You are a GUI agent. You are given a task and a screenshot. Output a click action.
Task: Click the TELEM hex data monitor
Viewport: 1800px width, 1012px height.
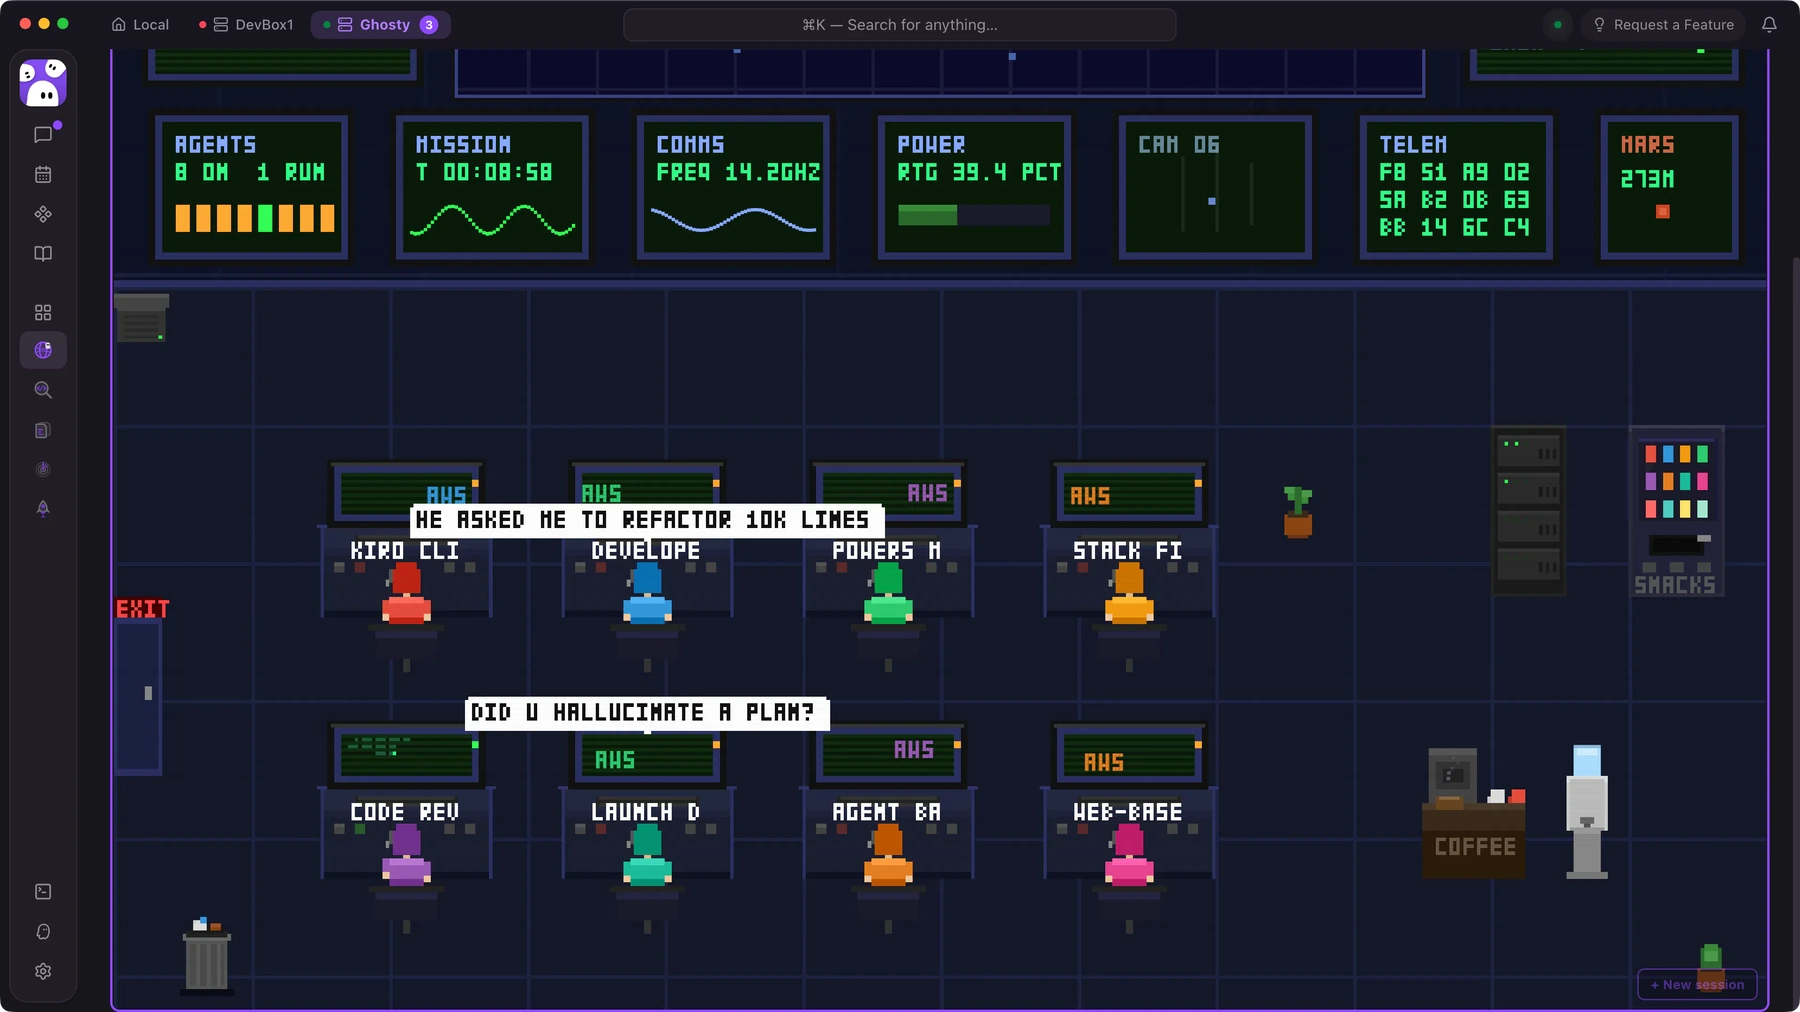1457,187
